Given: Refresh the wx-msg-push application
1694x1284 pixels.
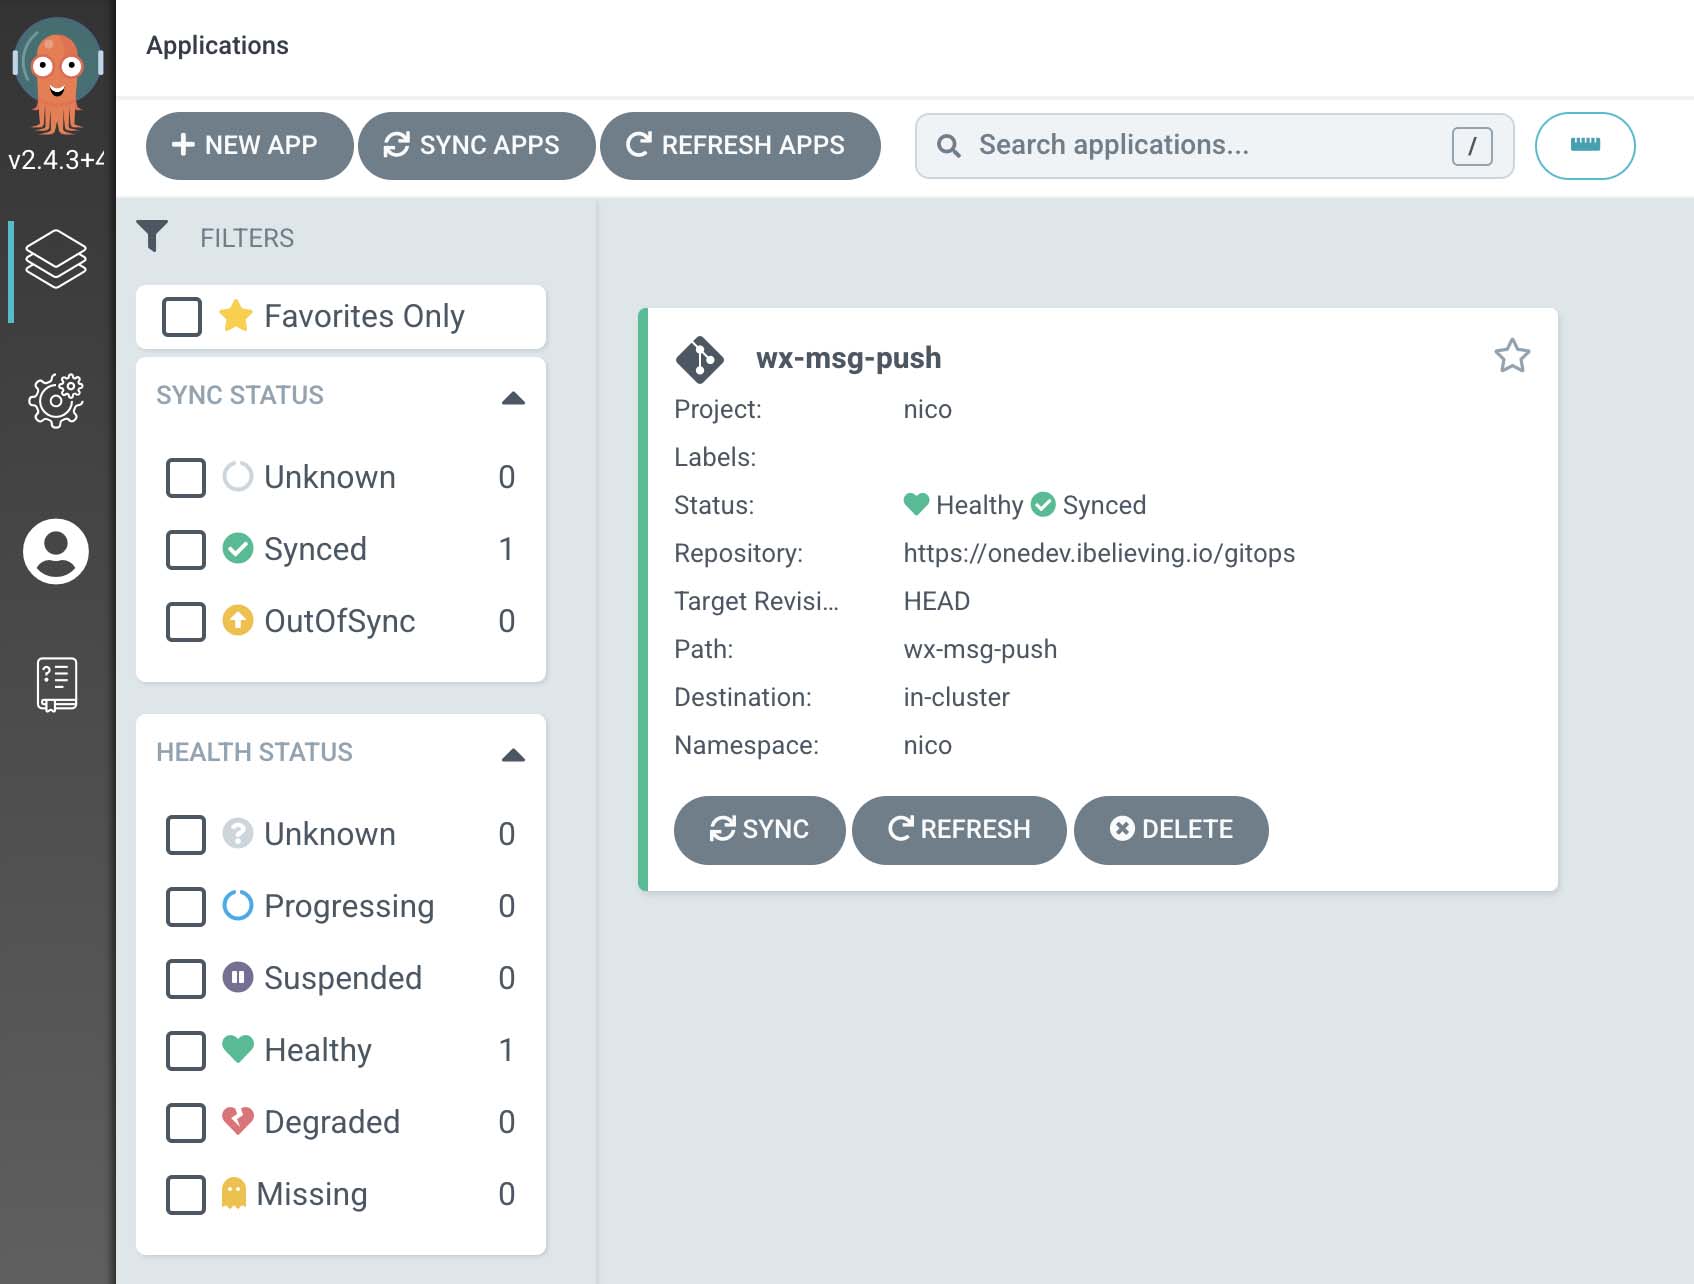Looking at the screenshot, I should pos(959,830).
